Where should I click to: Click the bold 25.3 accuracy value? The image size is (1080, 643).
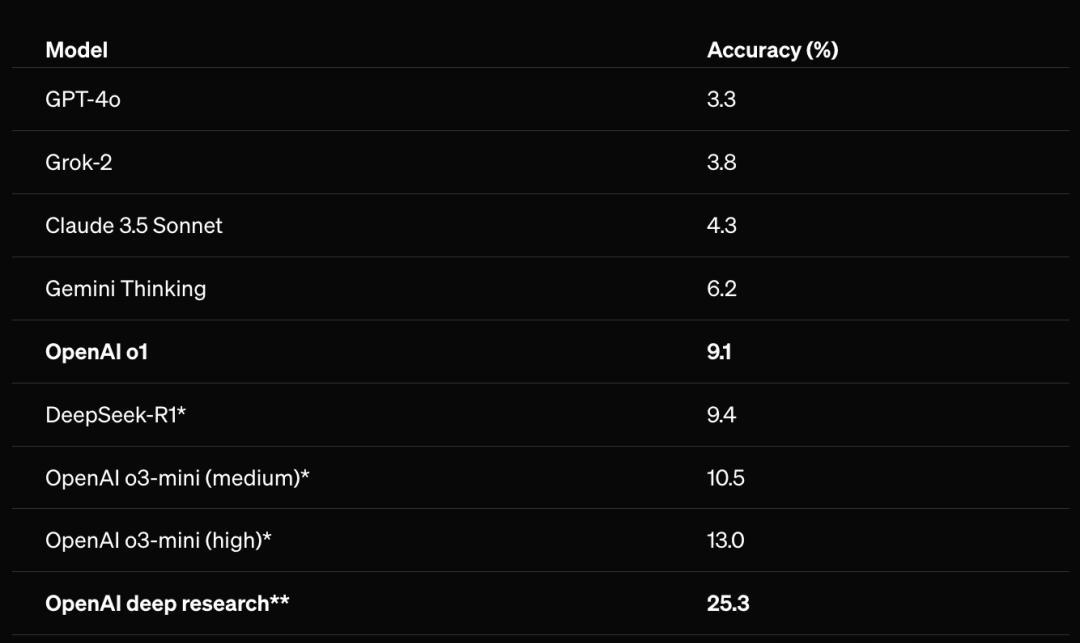point(728,604)
